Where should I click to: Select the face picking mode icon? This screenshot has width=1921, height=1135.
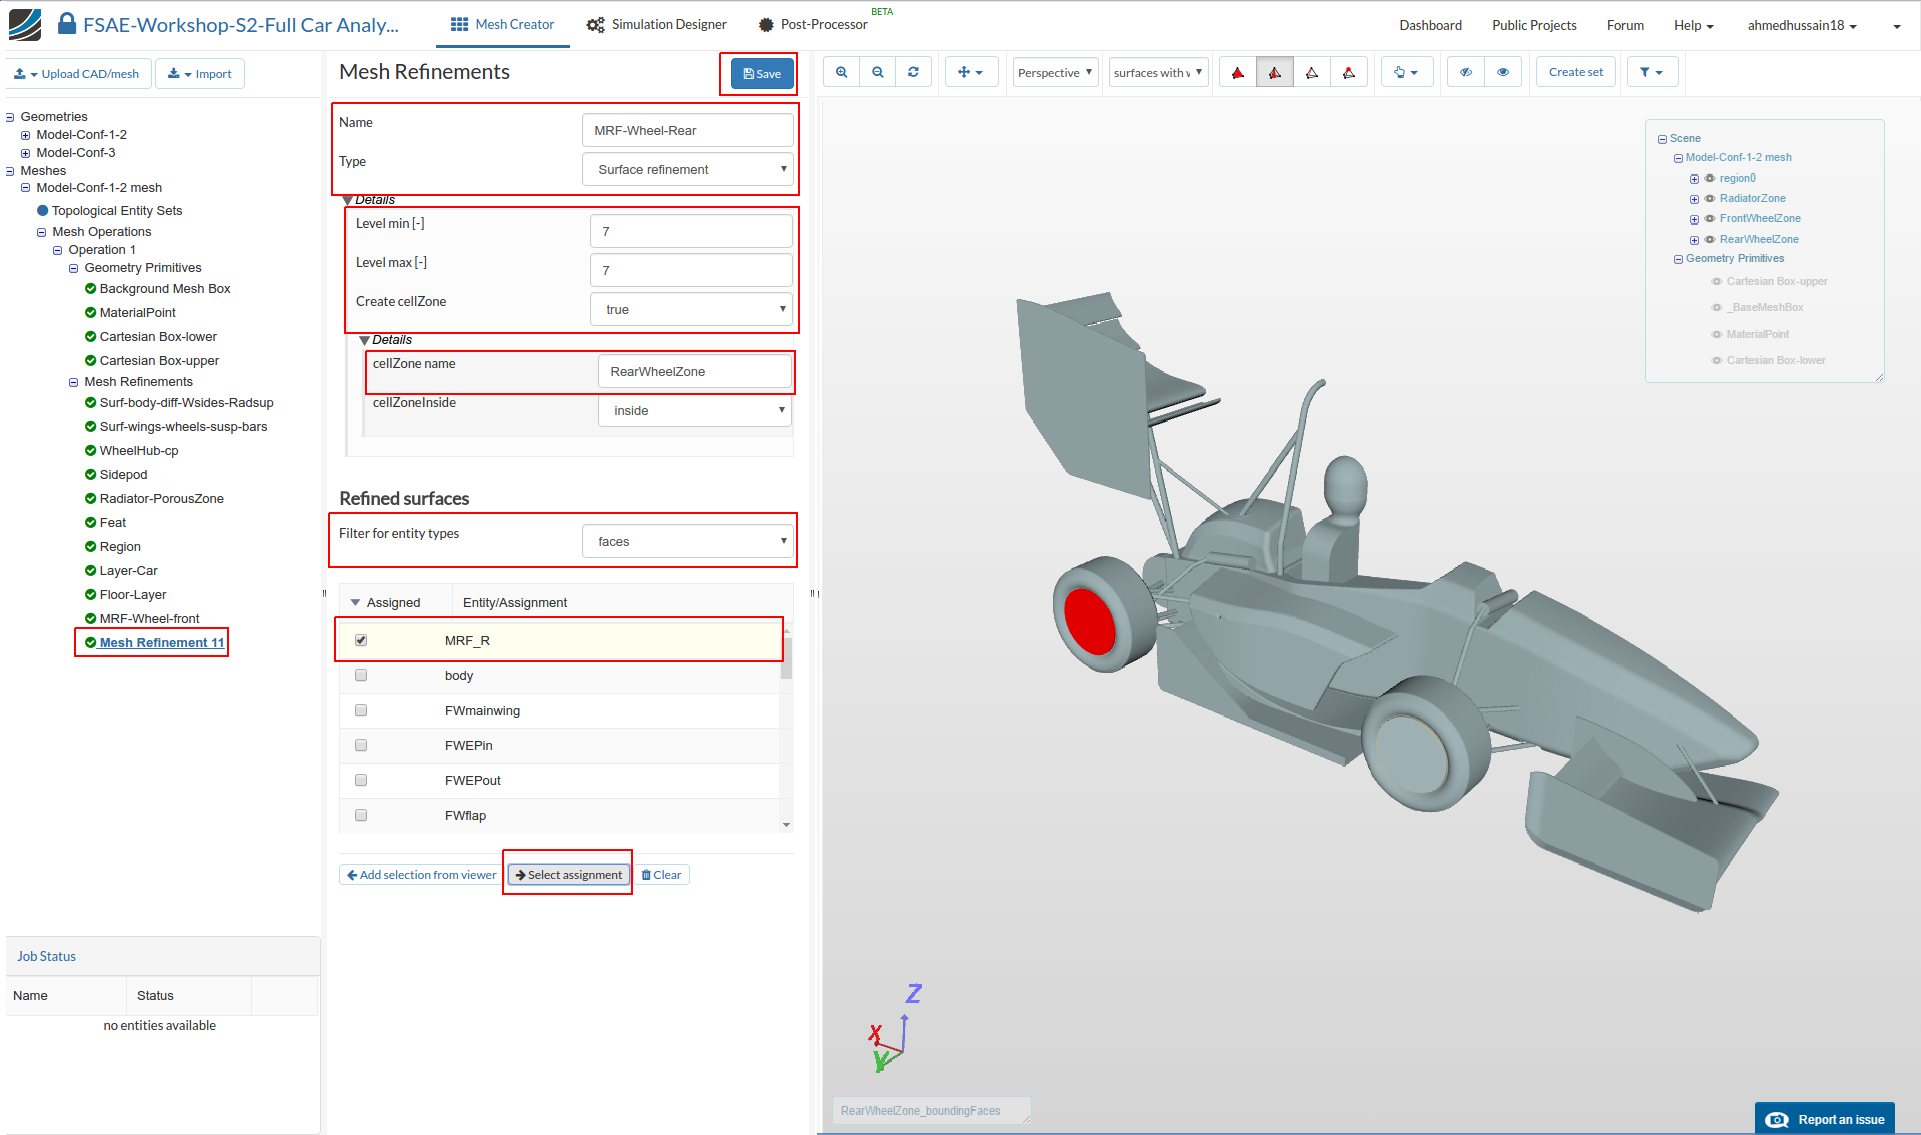[x=1275, y=72]
